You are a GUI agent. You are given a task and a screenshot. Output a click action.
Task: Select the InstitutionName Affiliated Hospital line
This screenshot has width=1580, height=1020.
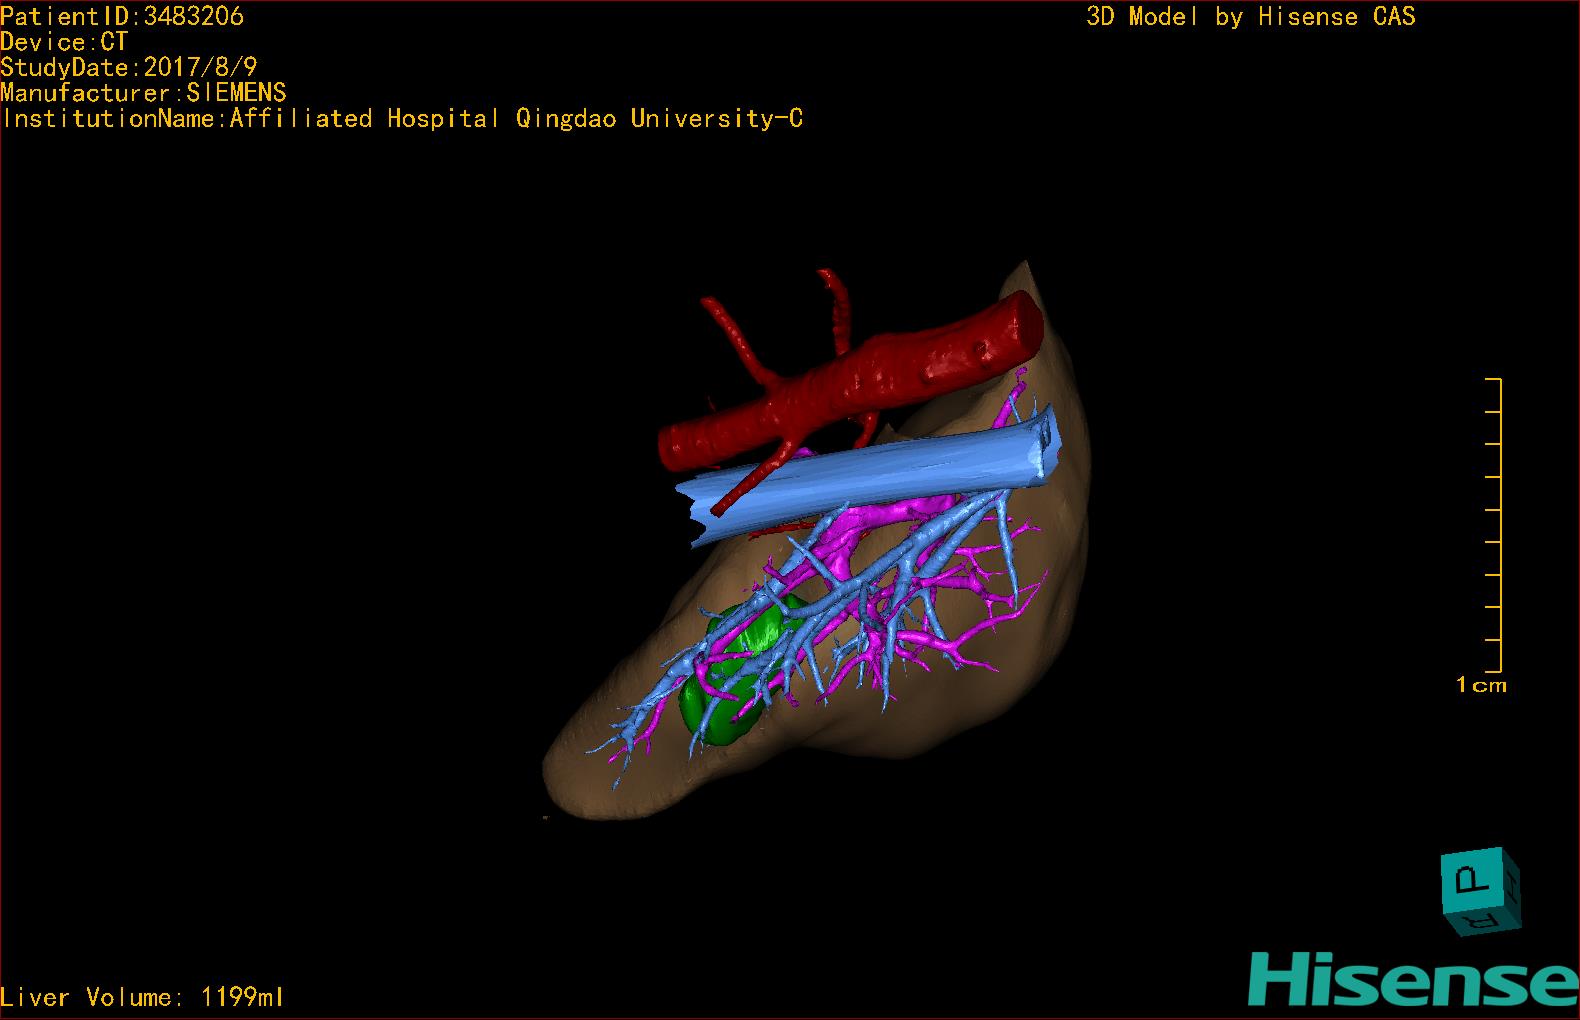pyautogui.click(x=402, y=119)
